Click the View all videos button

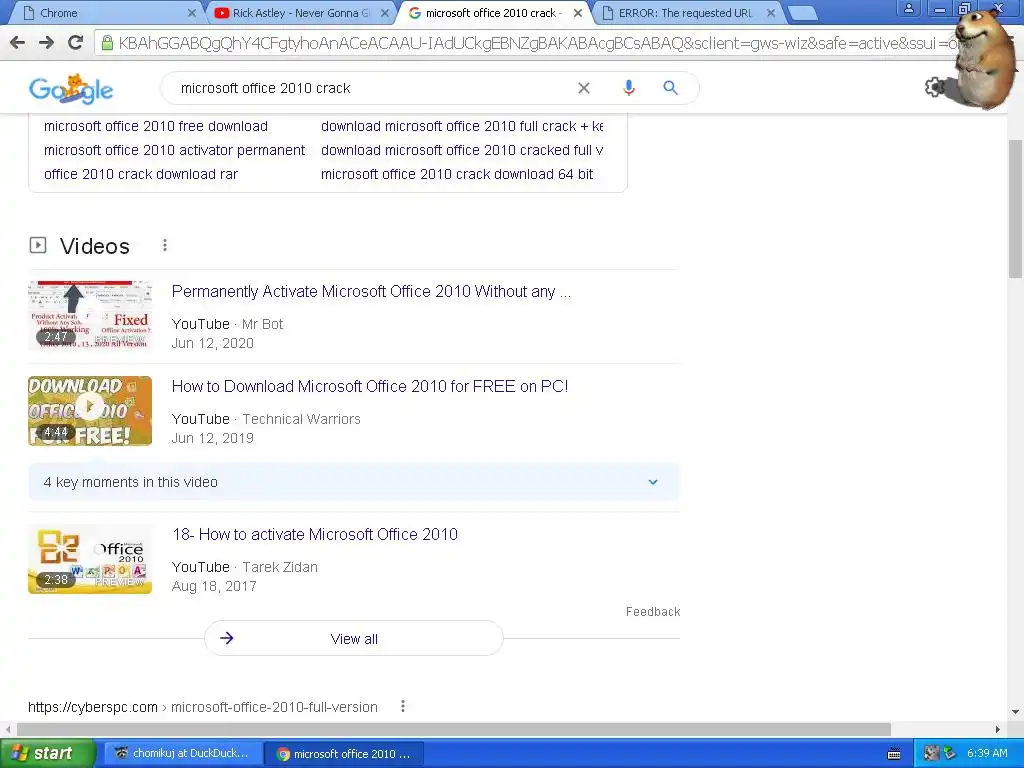(354, 639)
